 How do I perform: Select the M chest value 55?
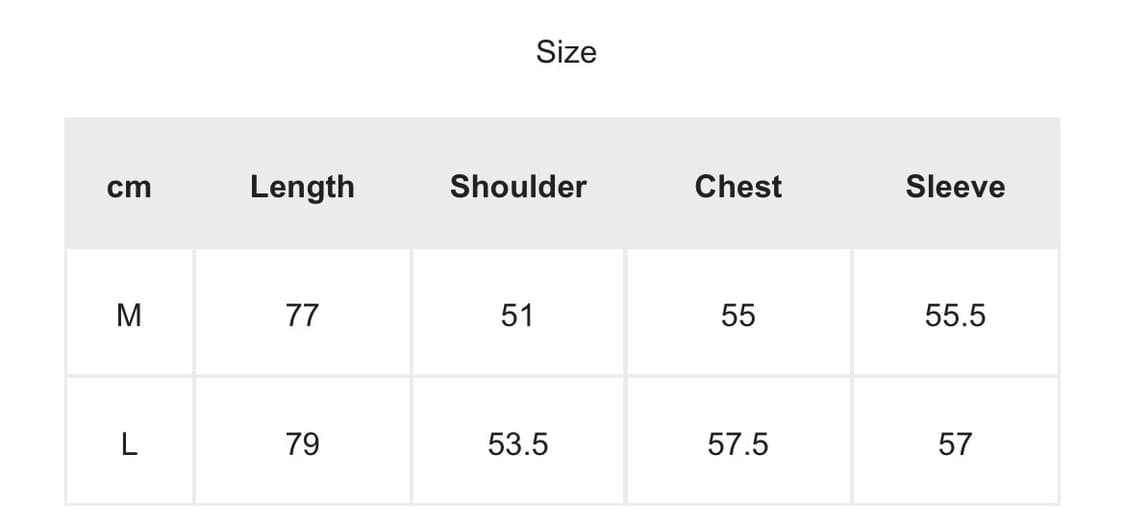coord(738,315)
